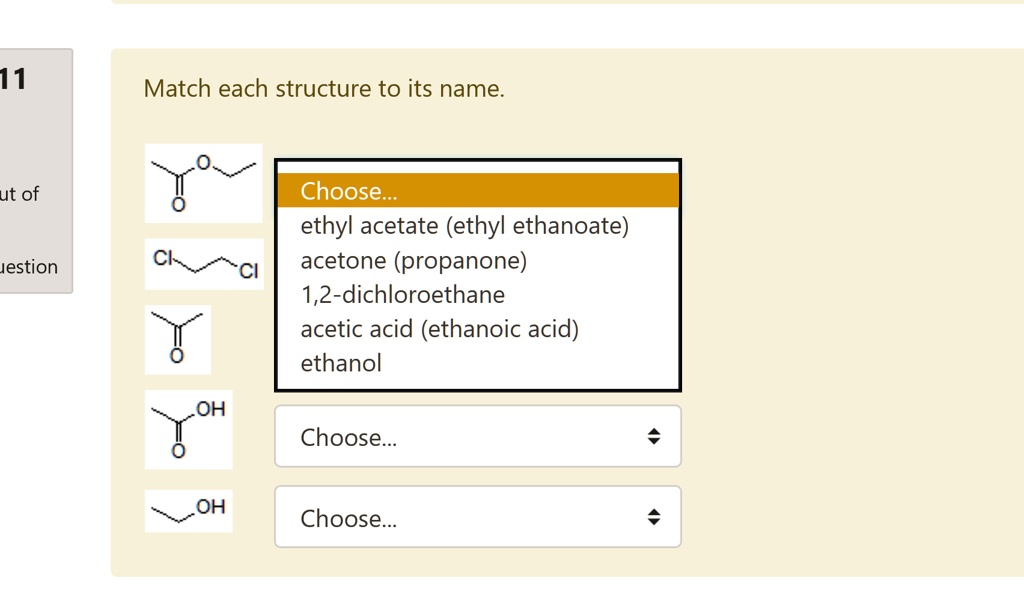Open the dropdown beside the carboxylic acid structure
The width and height of the screenshot is (1024, 595).
coord(477,437)
